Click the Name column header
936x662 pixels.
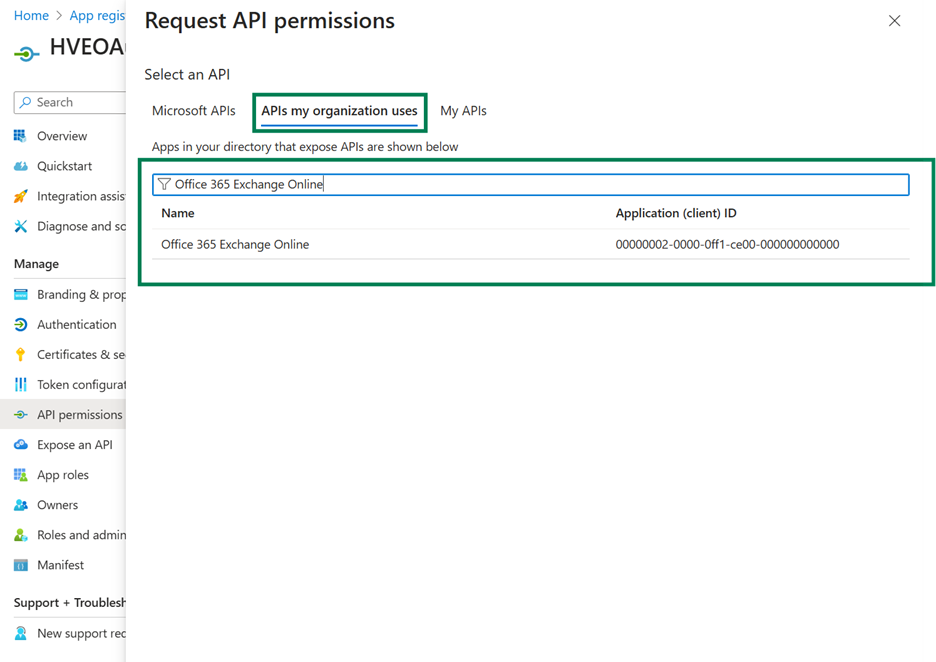pyautogui.click(x=178, y=213)
